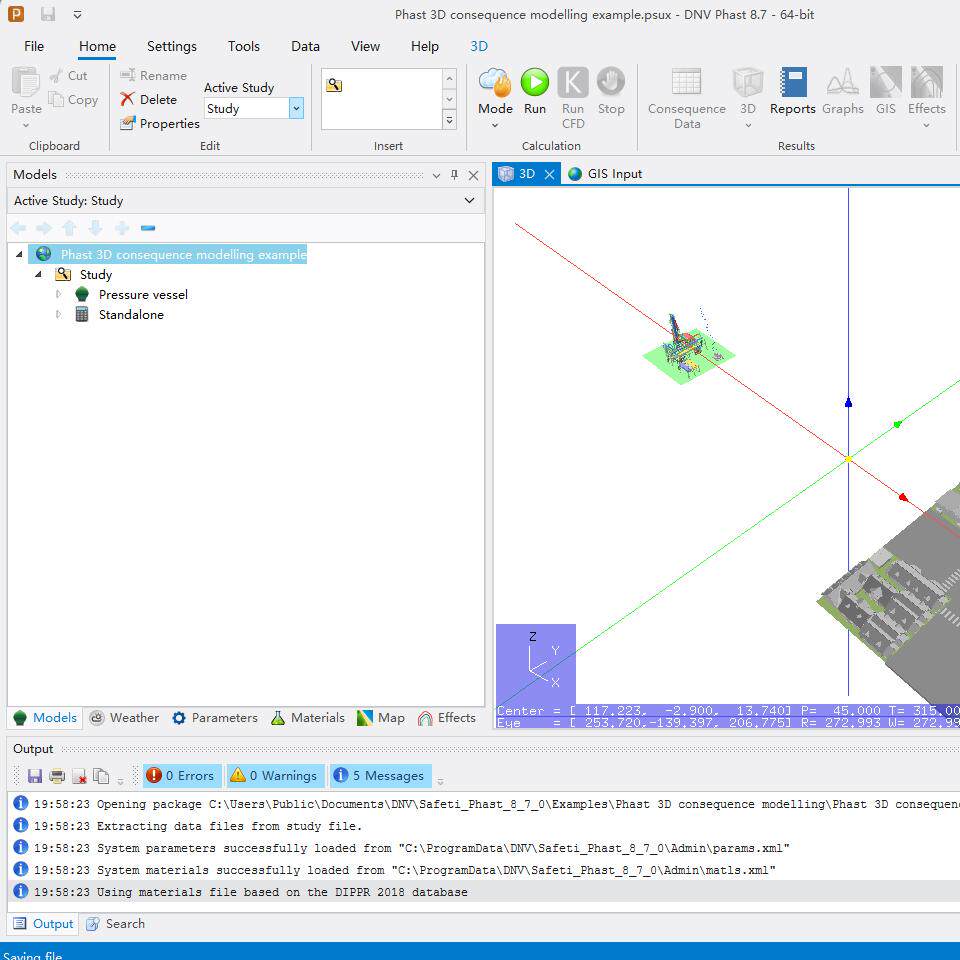This screenshot has width=960, height=960.
Task: Expand the Pressure vessel node
Action: coord(58,294)
